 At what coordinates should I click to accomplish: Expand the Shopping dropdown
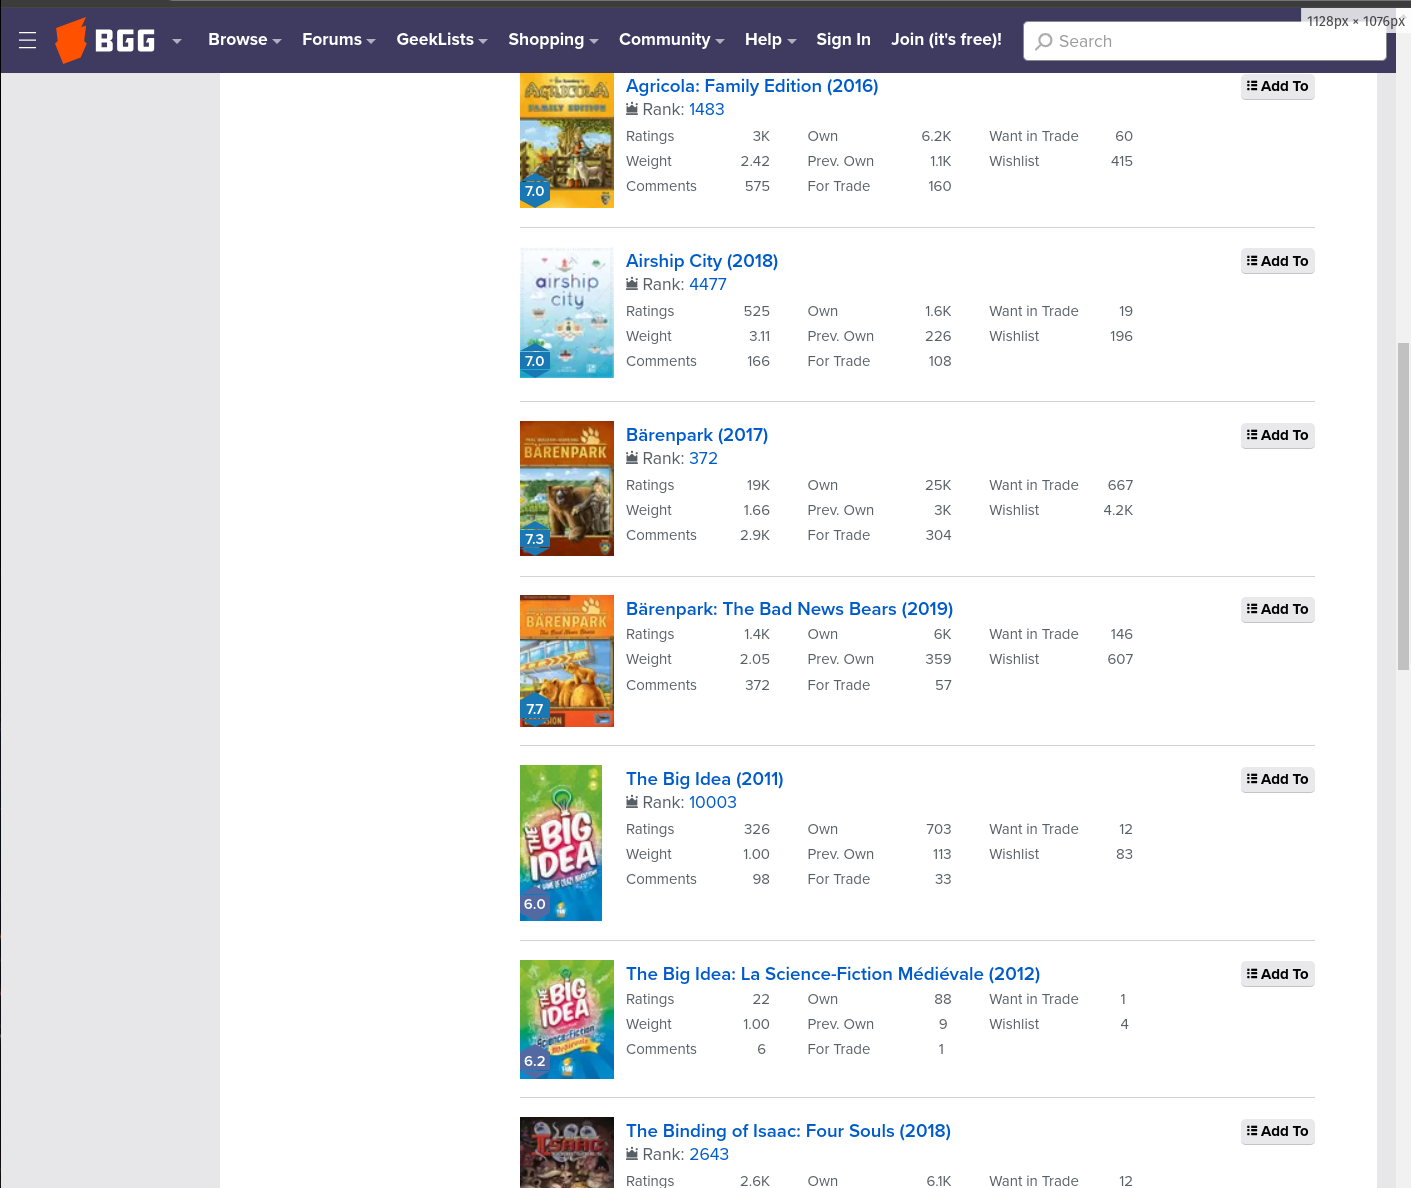click(552, 40)
